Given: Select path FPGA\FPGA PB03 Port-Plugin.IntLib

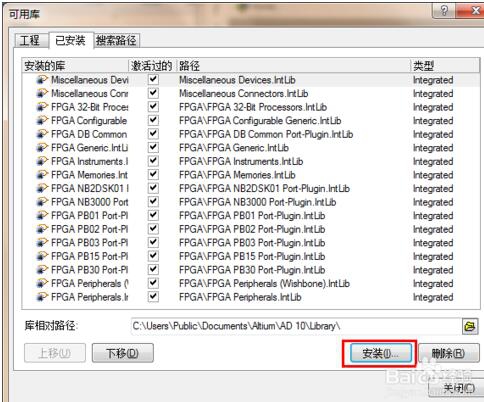Looking at the screenshot, I should [252, 243].
